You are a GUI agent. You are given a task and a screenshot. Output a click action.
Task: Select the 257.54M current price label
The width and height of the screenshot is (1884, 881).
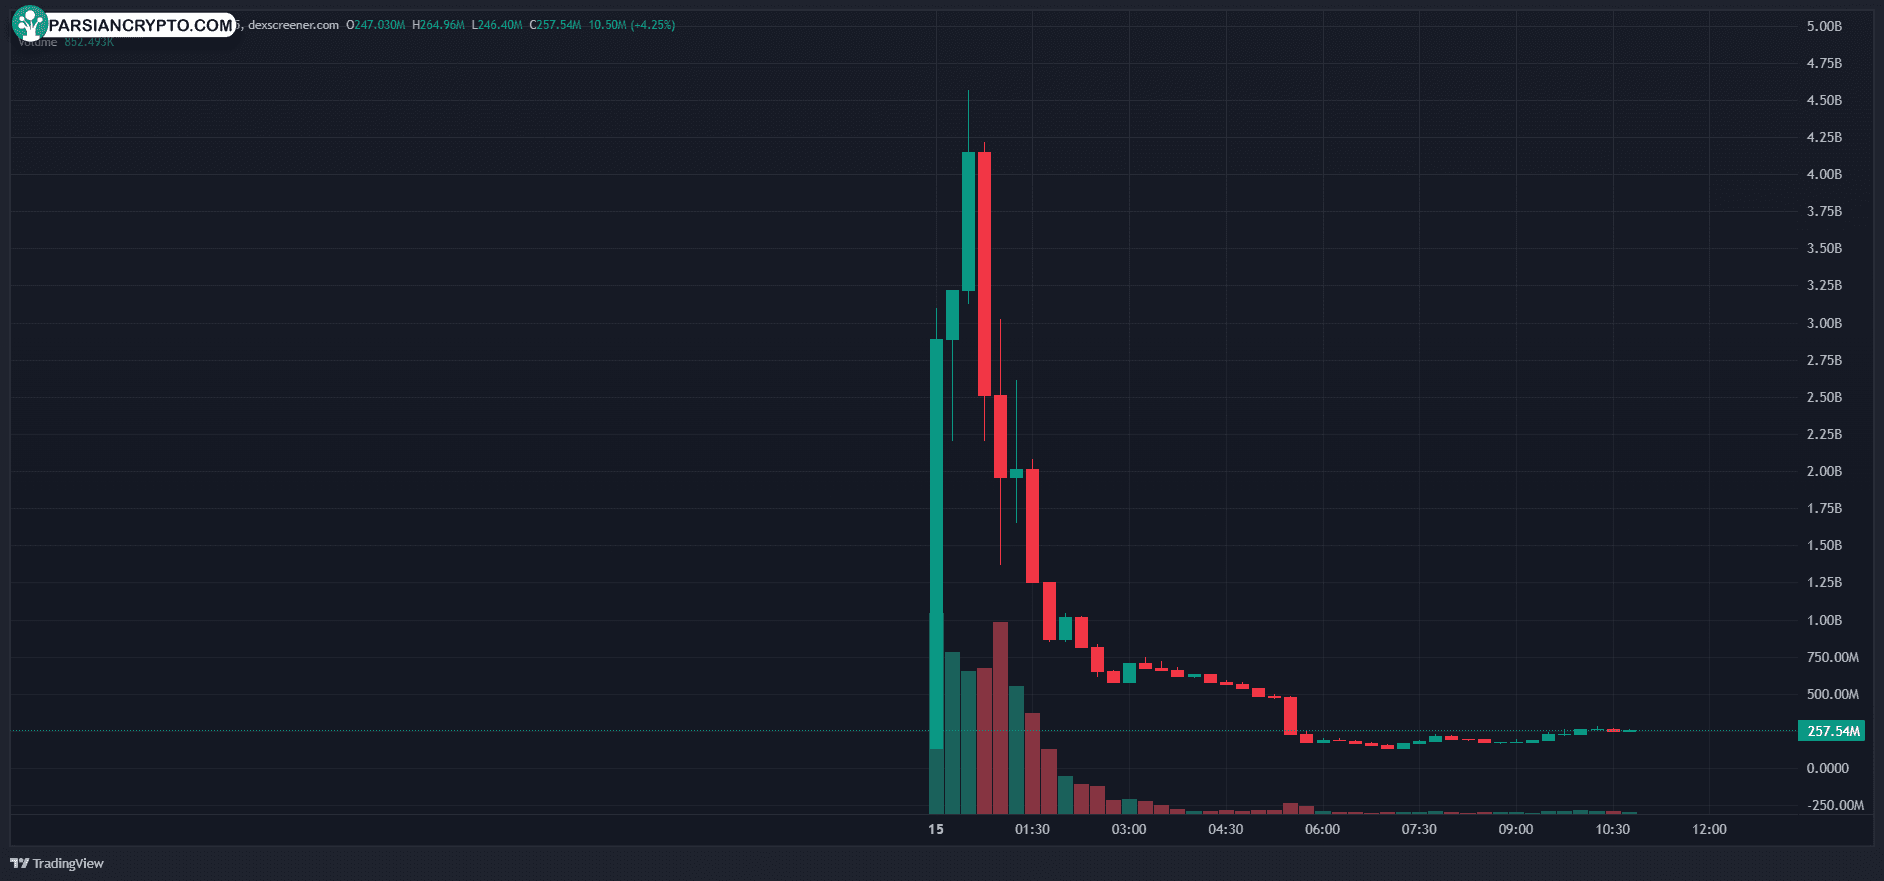click(1831, 731)
